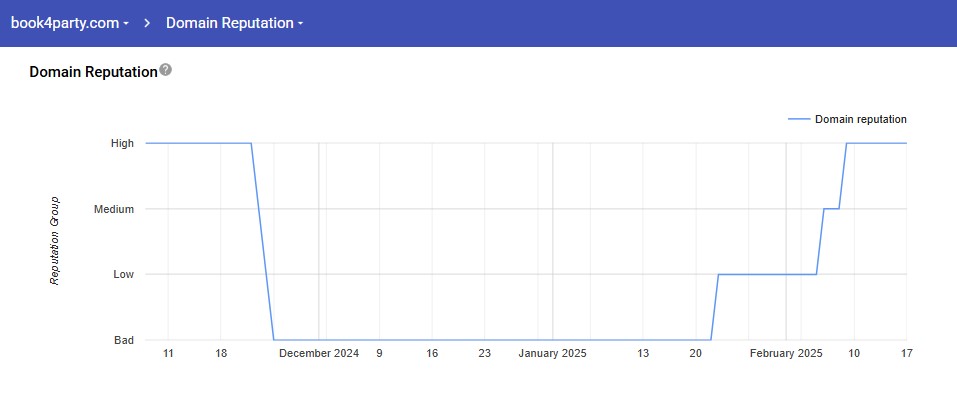The height and width of the screenshot is (400, 957).
Task: Open the book4party.com domain dropdown
Action: [x=70, y=22]
